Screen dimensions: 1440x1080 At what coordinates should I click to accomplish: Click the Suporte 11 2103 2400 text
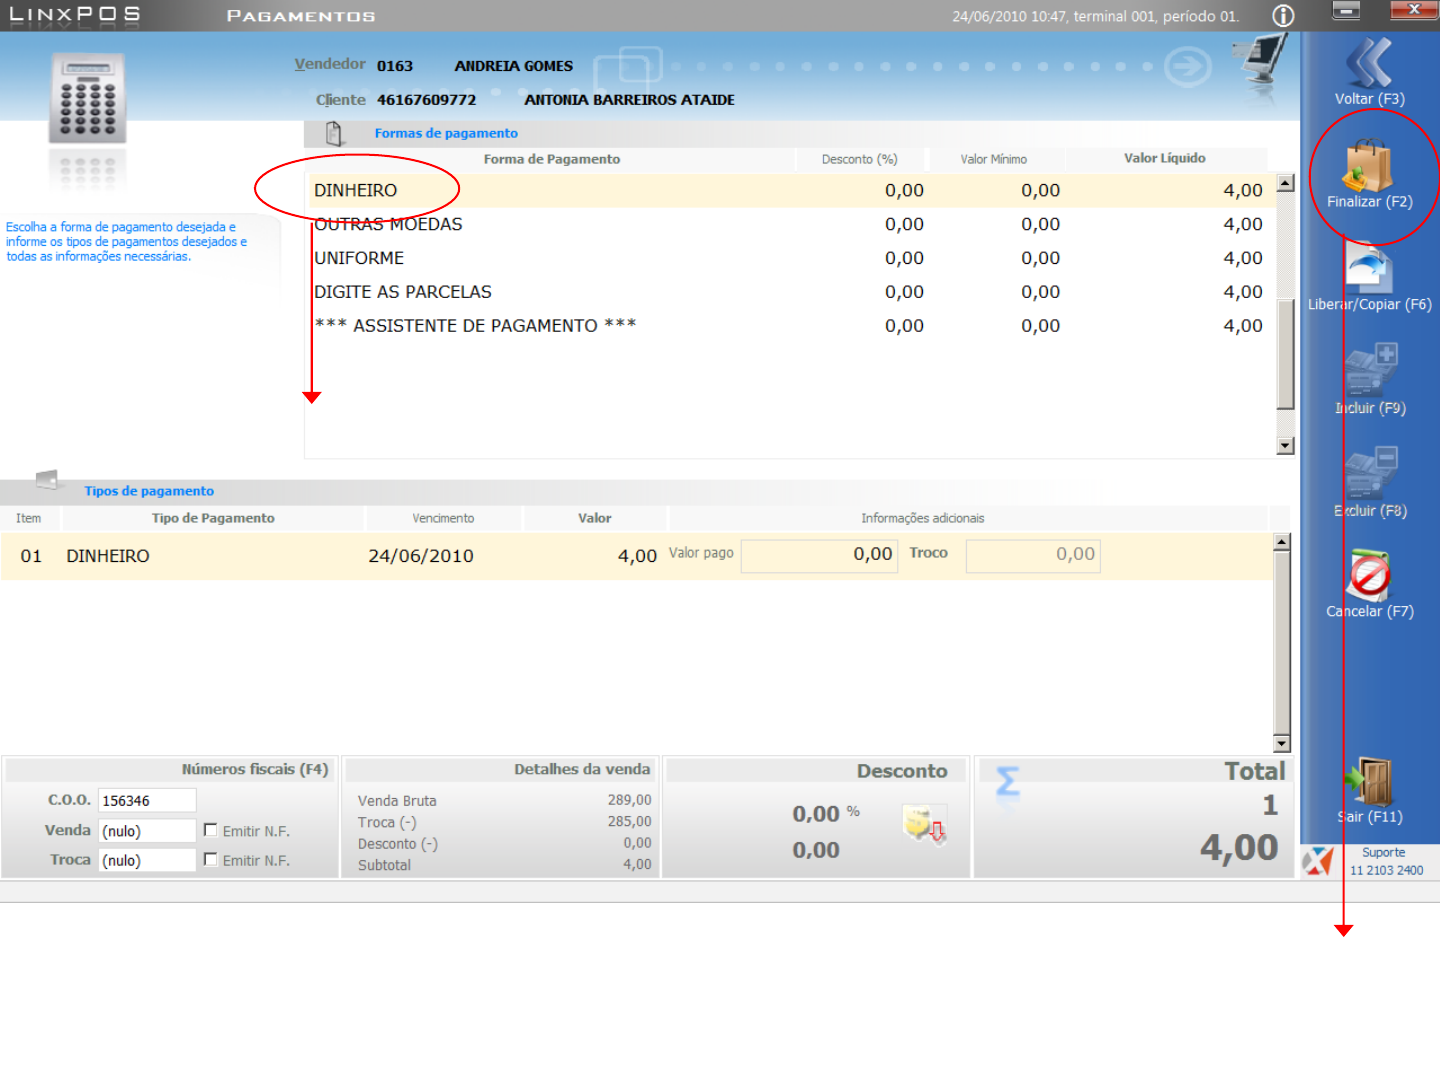pyautogui.click(x=1385, y=861)
